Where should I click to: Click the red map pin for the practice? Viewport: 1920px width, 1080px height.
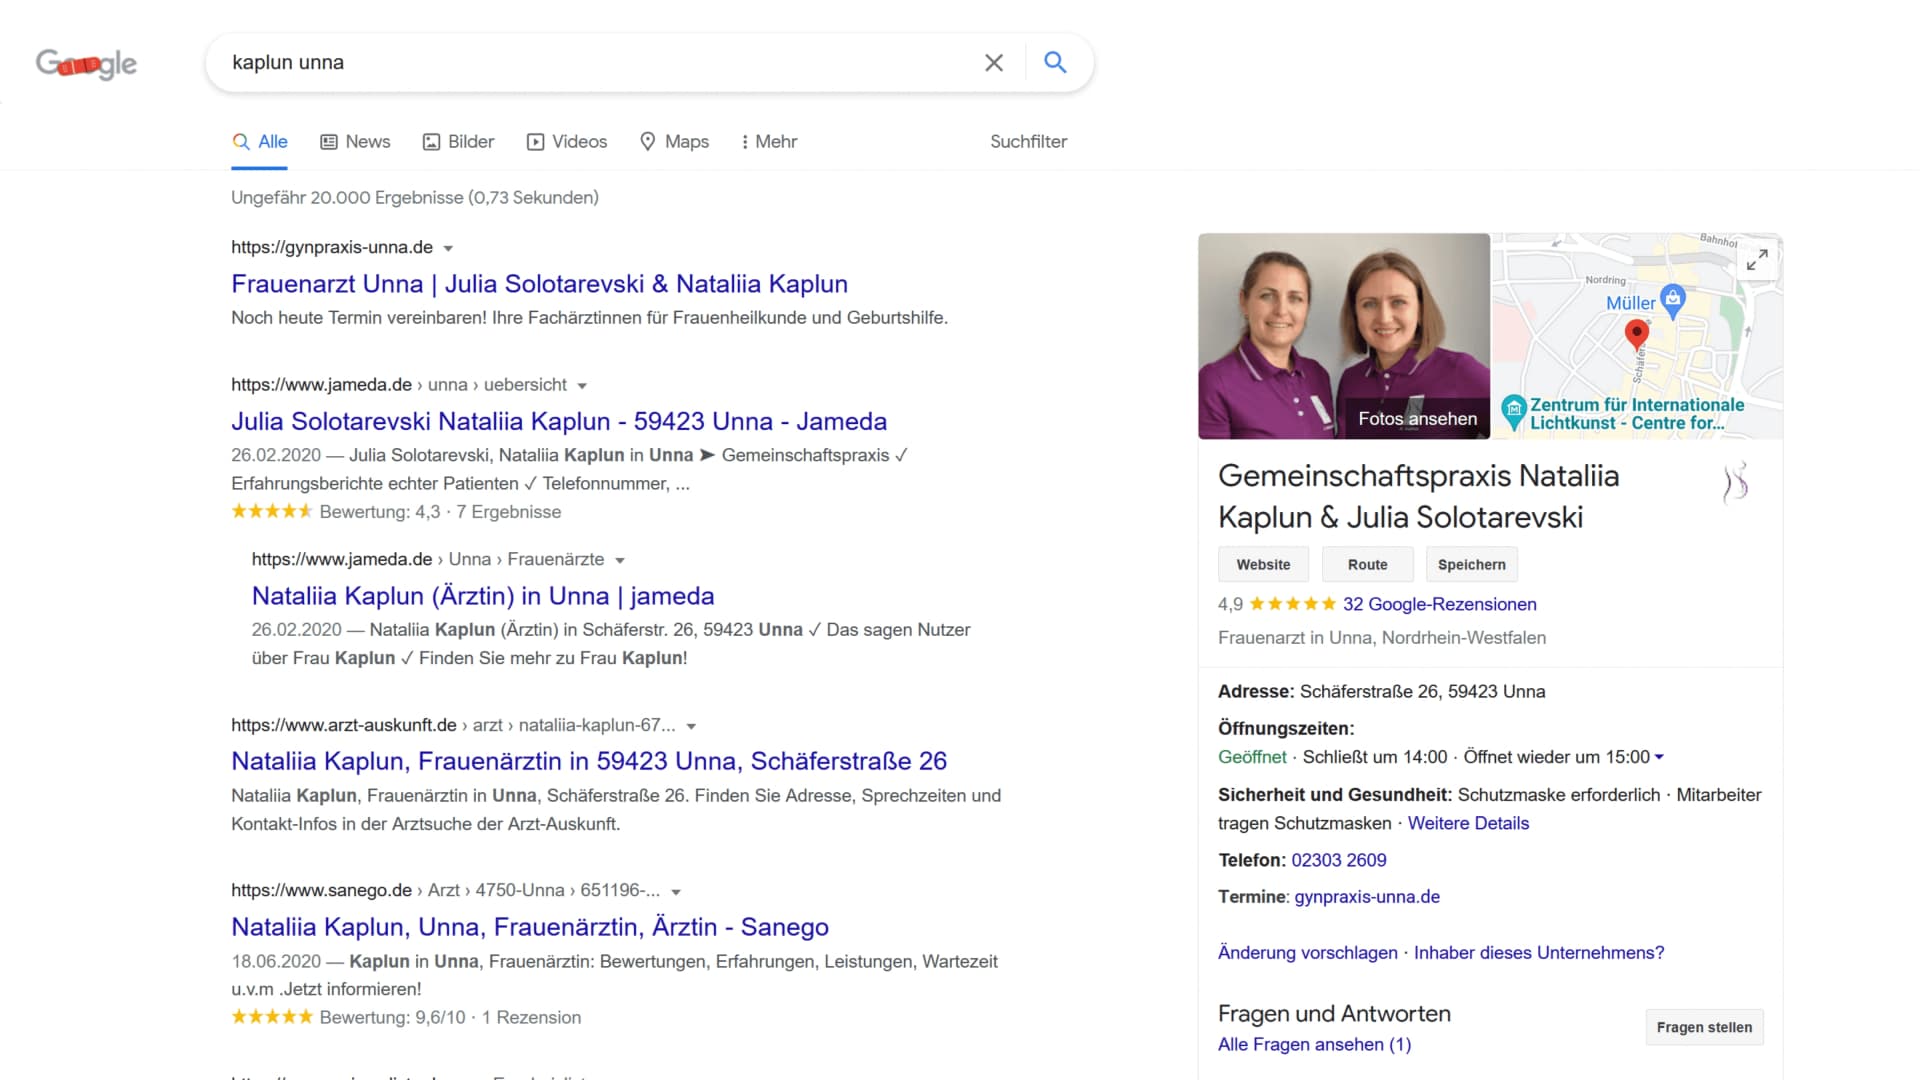[x=1637, y=334]
